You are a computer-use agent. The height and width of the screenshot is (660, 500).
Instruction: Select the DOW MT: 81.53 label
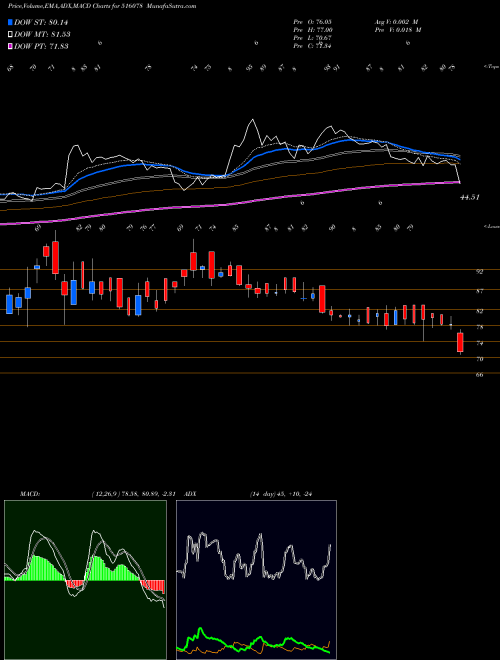coord(42,35)
